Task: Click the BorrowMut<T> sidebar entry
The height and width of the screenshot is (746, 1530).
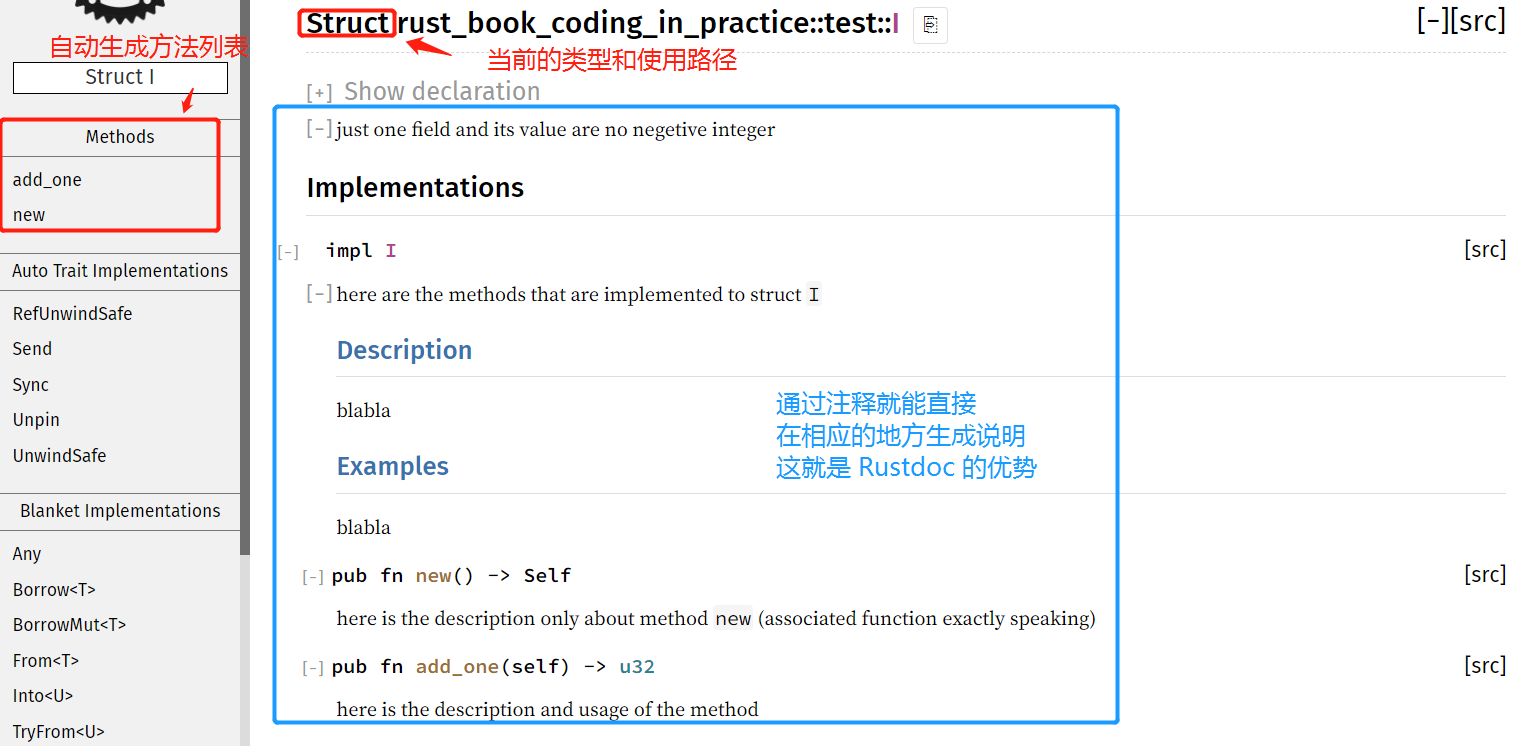Action: tap(69, 625)
